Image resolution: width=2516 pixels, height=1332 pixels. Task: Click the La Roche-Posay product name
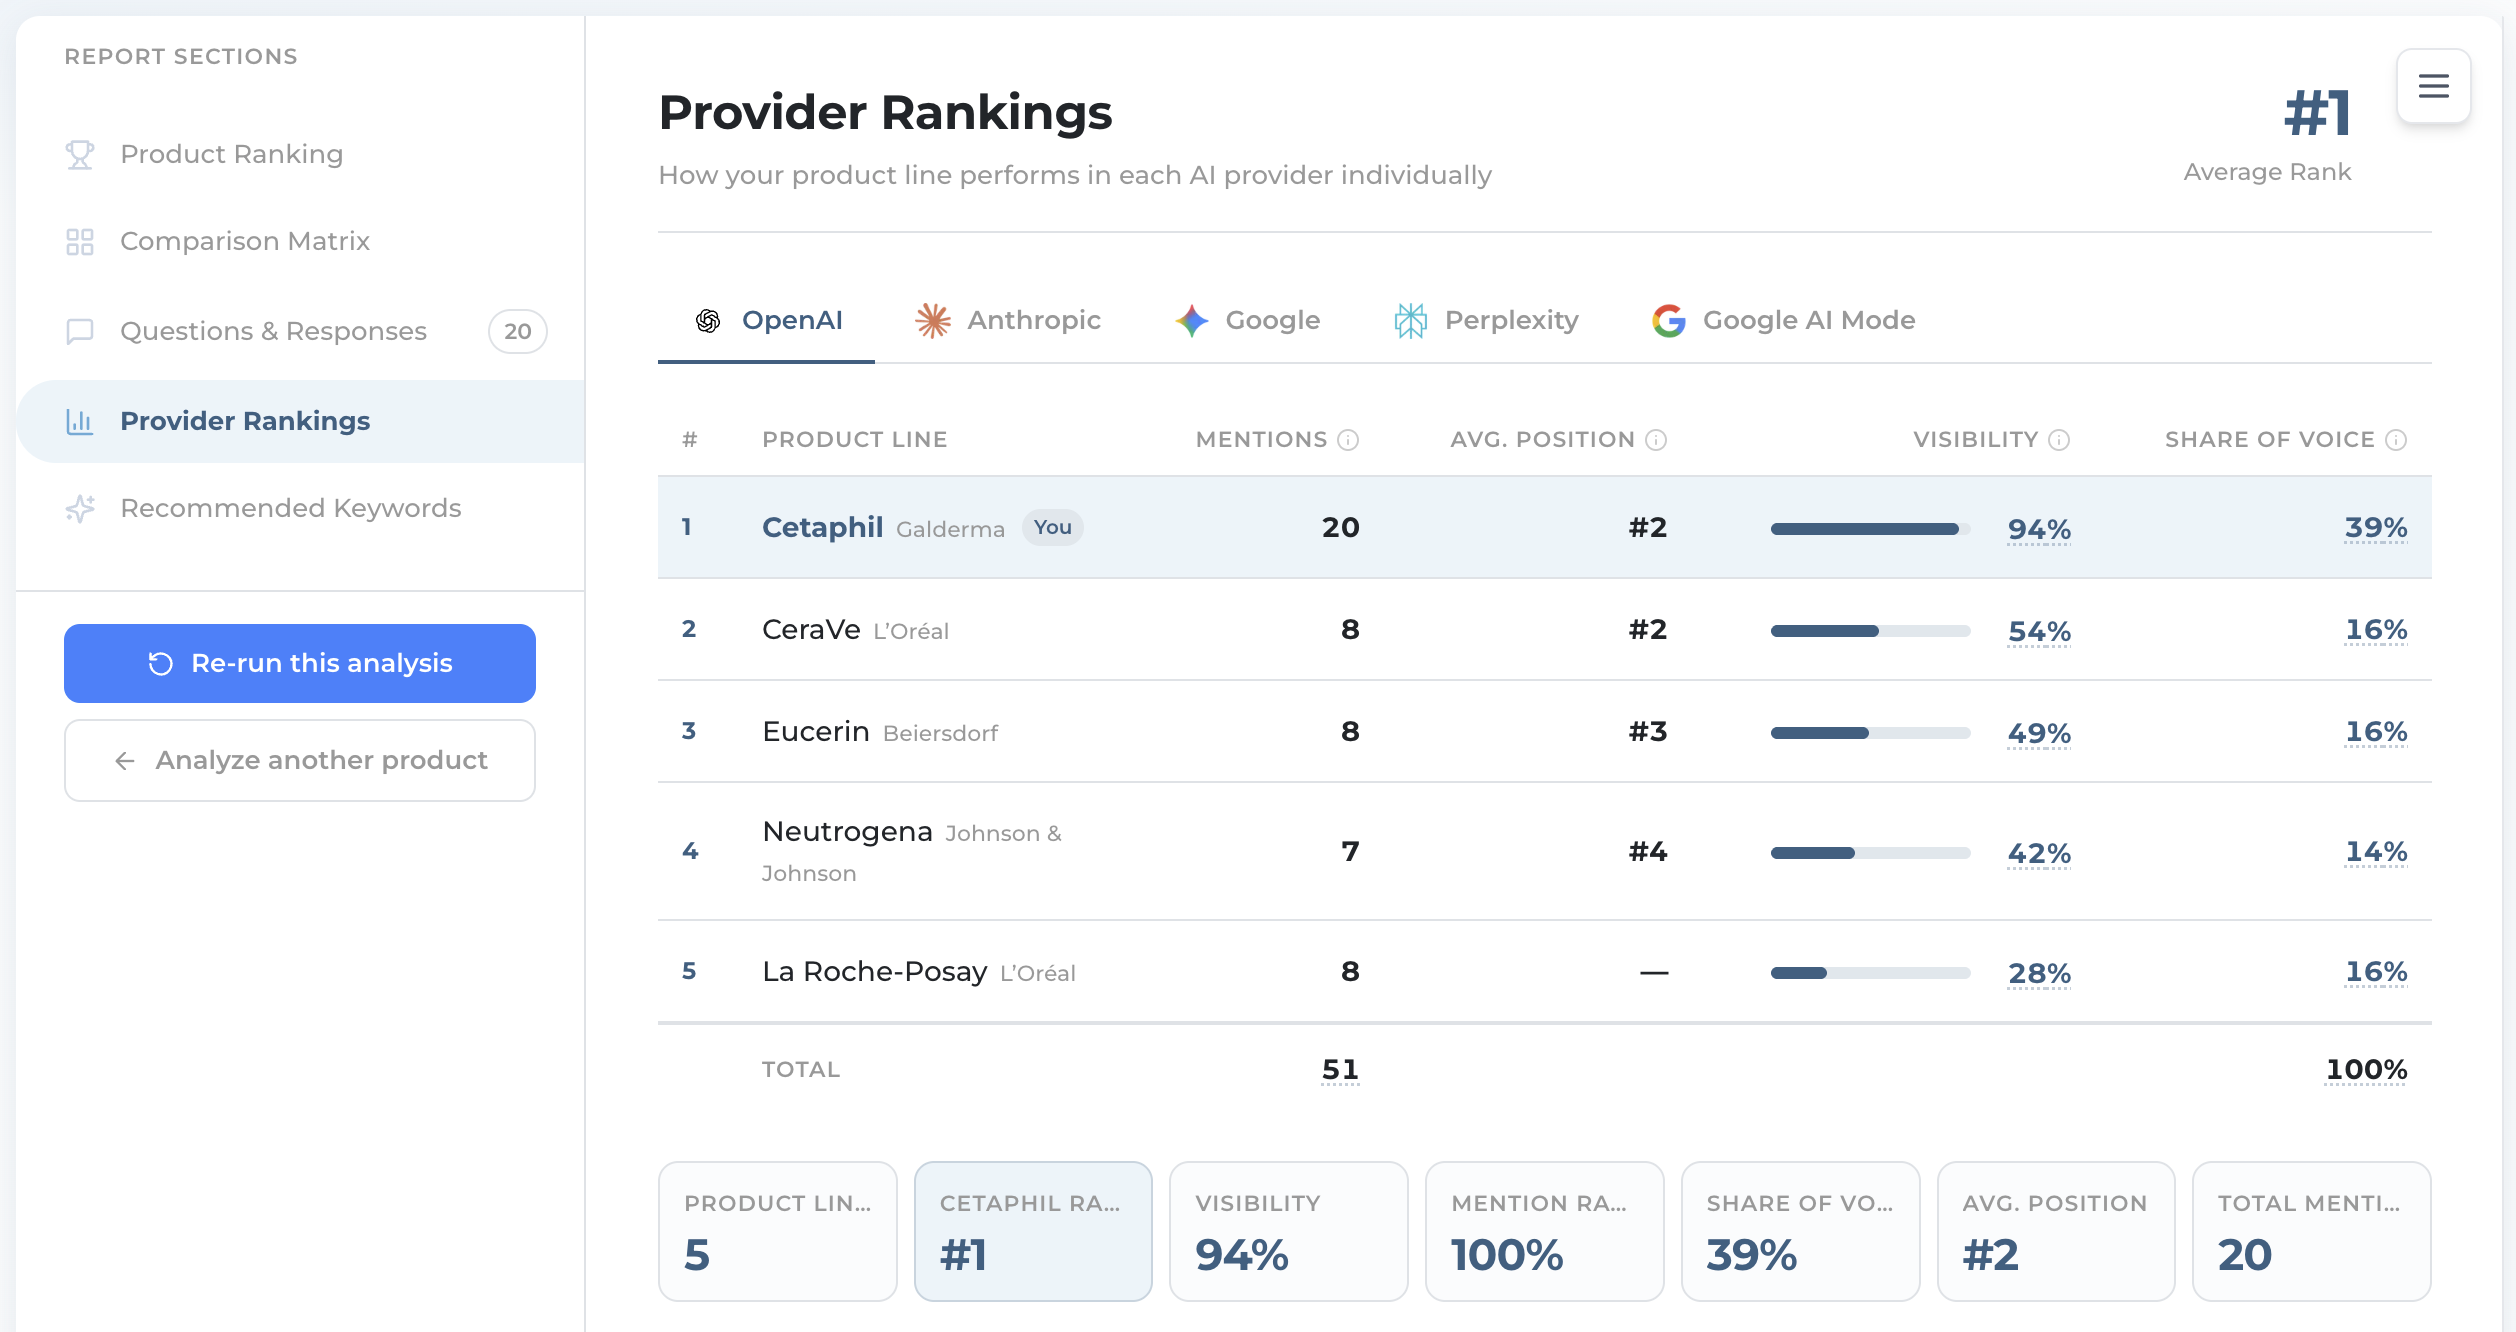875,971
